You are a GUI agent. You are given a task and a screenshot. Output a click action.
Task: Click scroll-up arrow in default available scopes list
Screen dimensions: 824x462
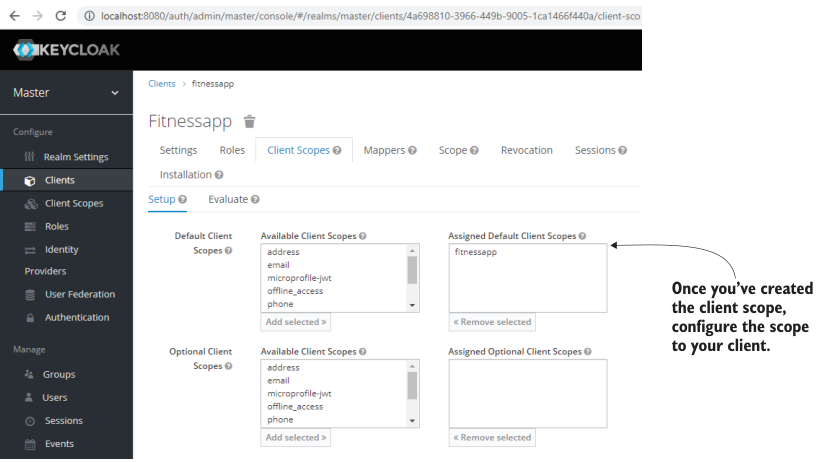pyautogui.click(x=413, y=250)
